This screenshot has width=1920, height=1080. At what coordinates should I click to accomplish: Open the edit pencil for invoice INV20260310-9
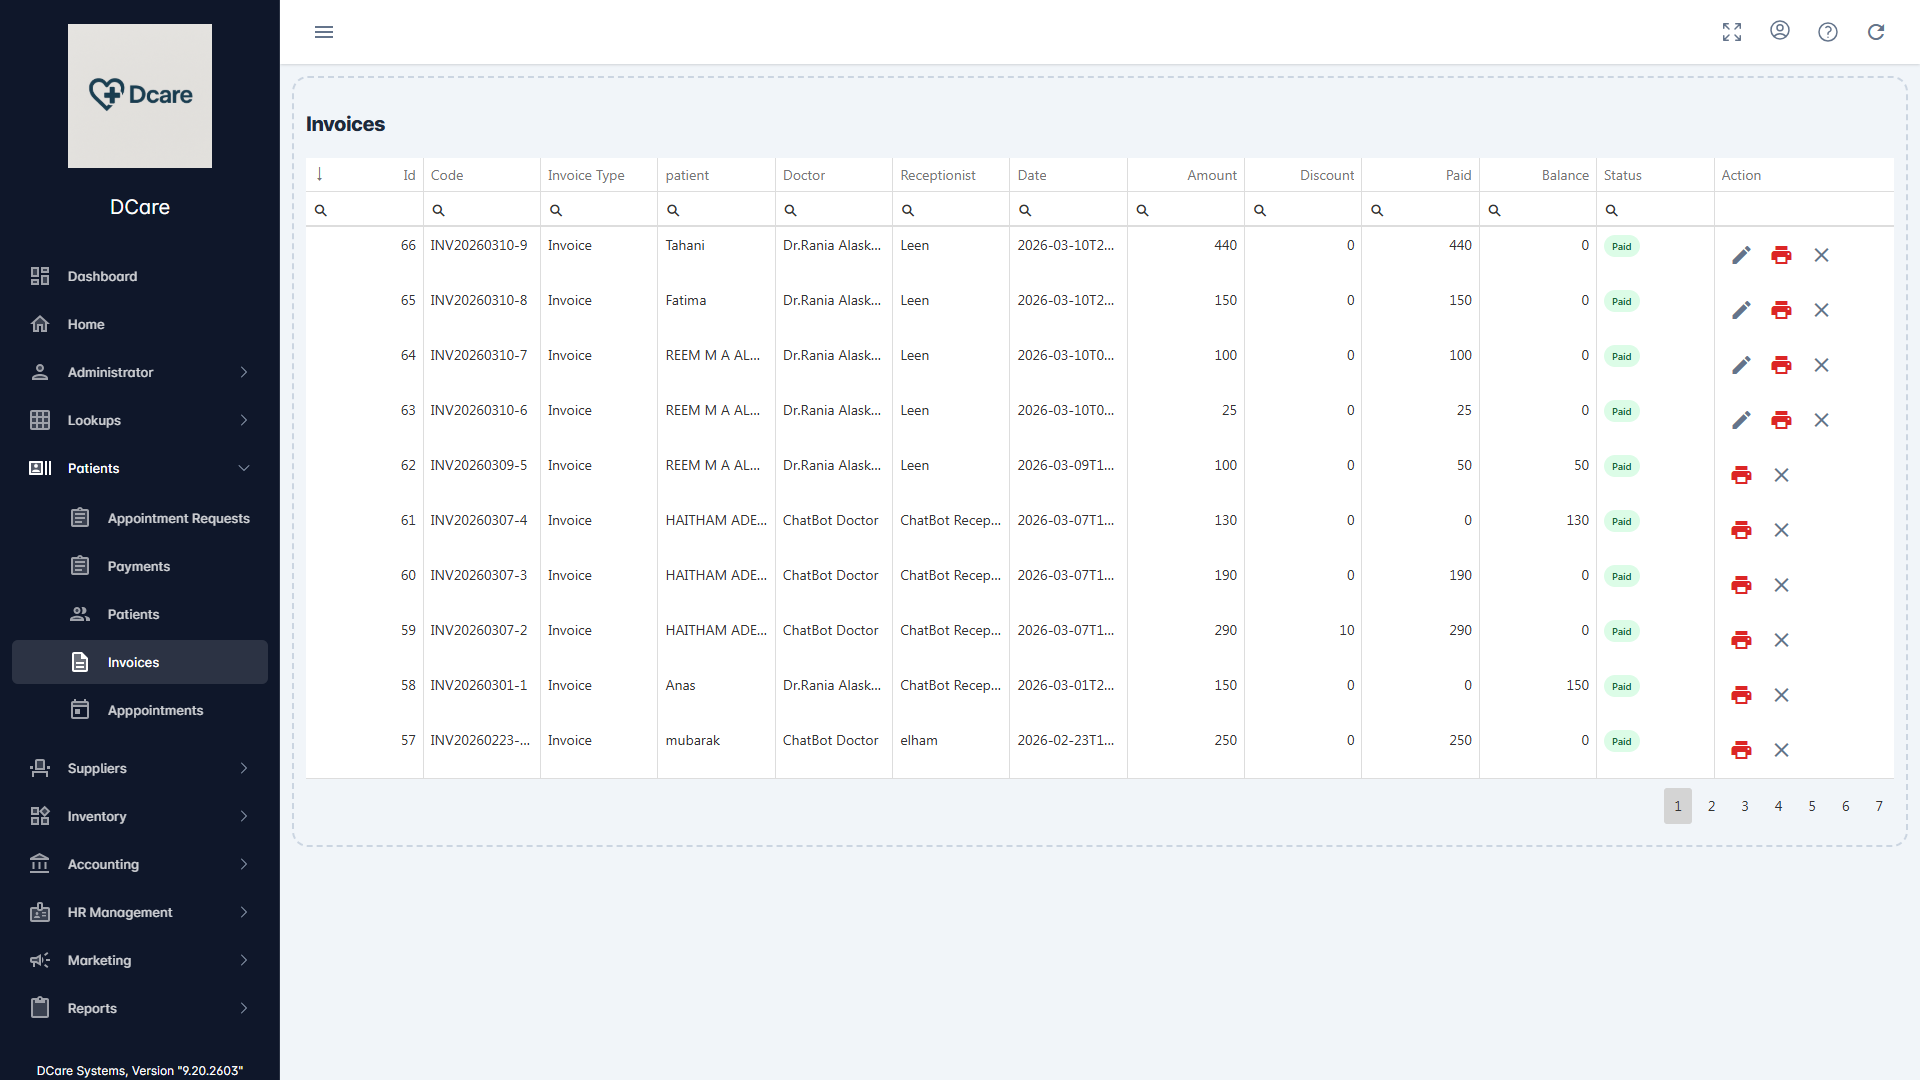(x=1742, y=255)
